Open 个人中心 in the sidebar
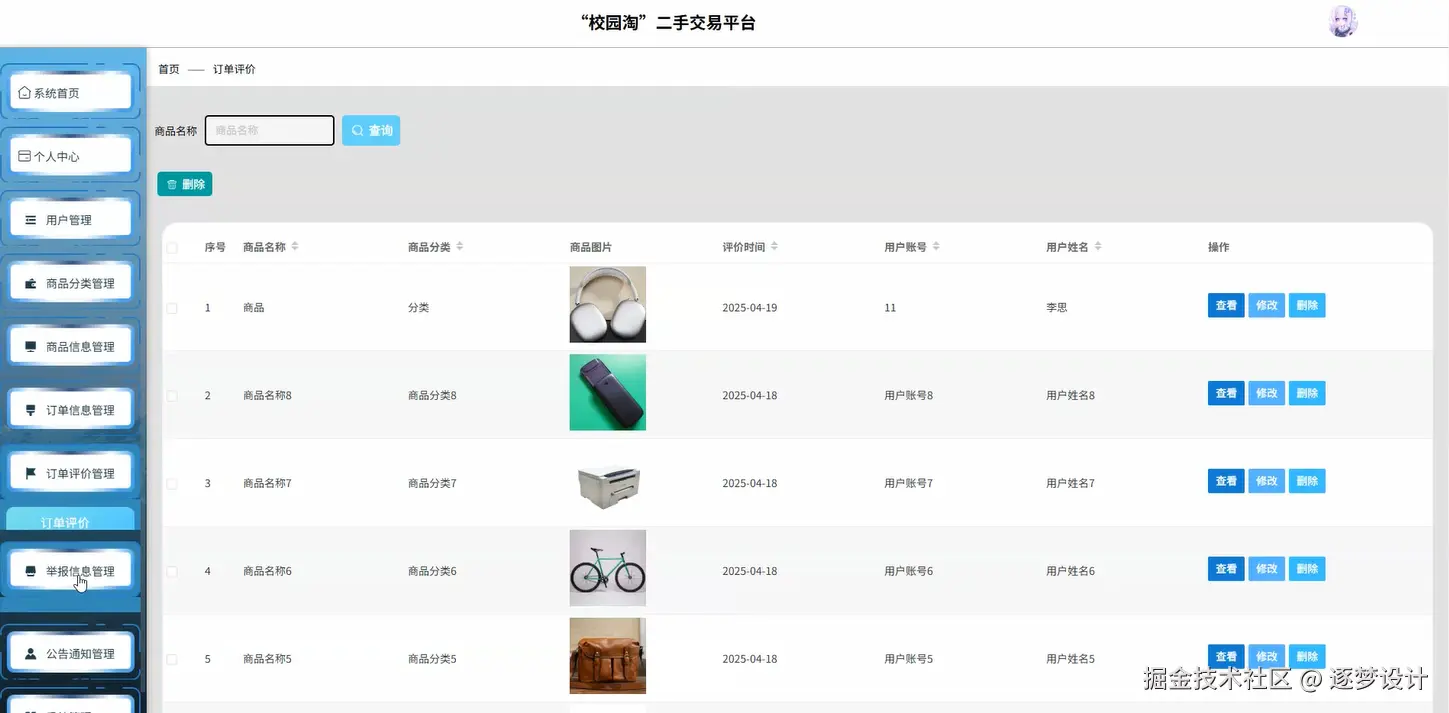This screenshot has height=713, width=1449. (x=70, y=156)
